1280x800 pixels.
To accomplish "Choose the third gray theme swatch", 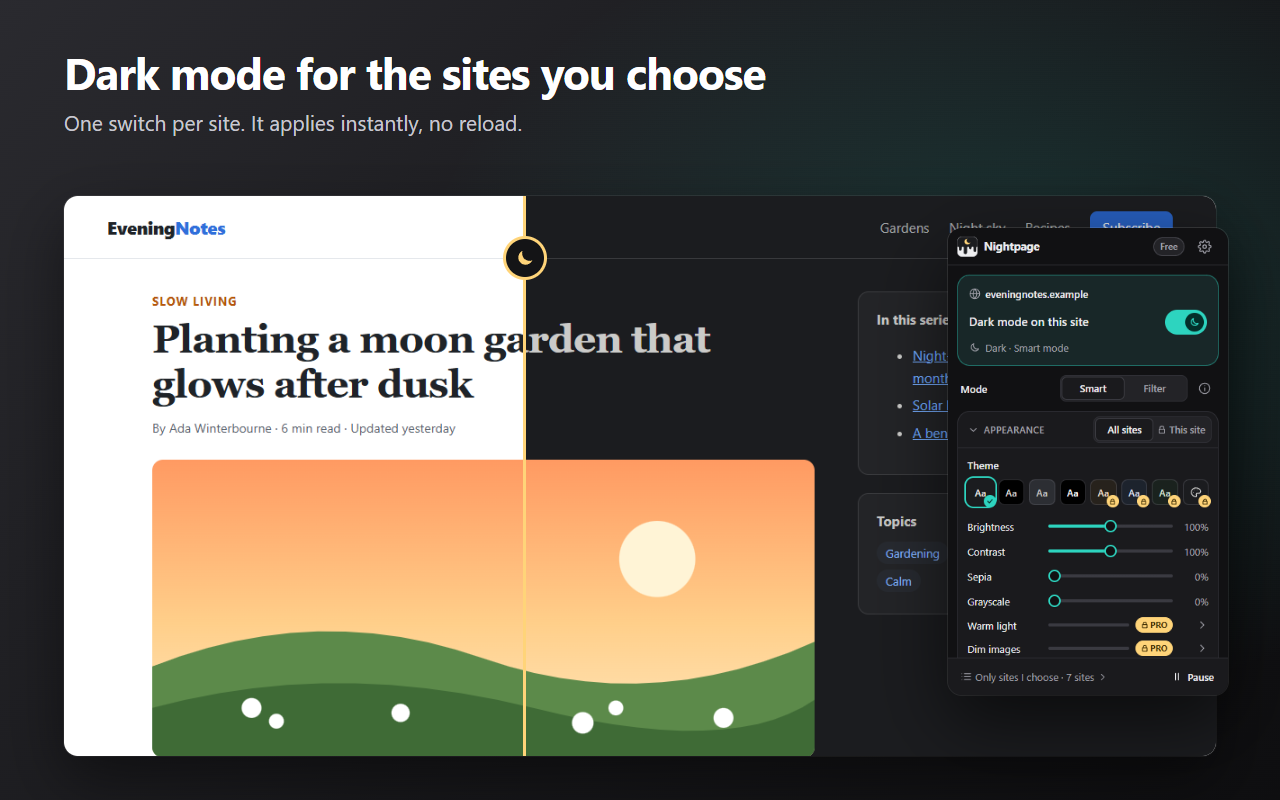I will (1042, 492).
